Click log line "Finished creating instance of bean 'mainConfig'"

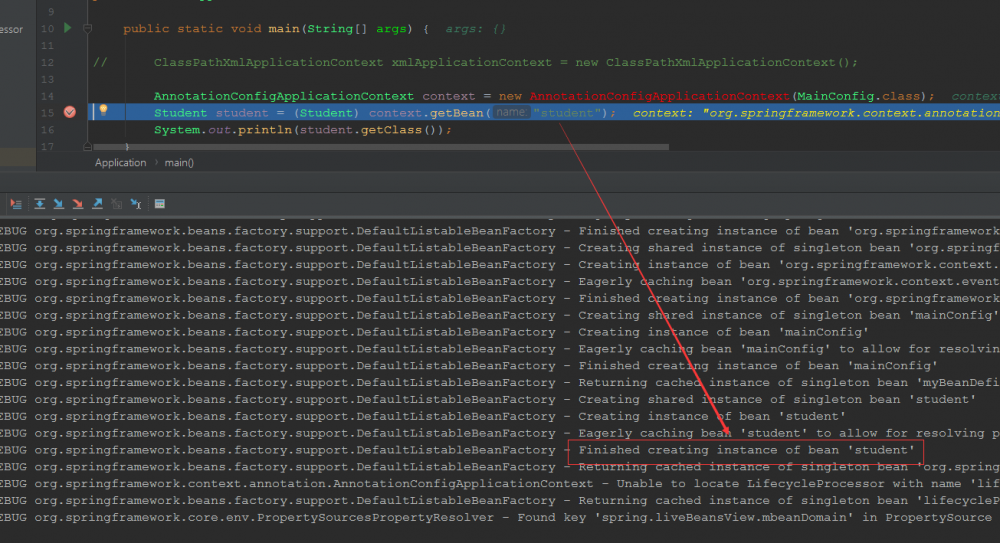(x=758, y=366)
